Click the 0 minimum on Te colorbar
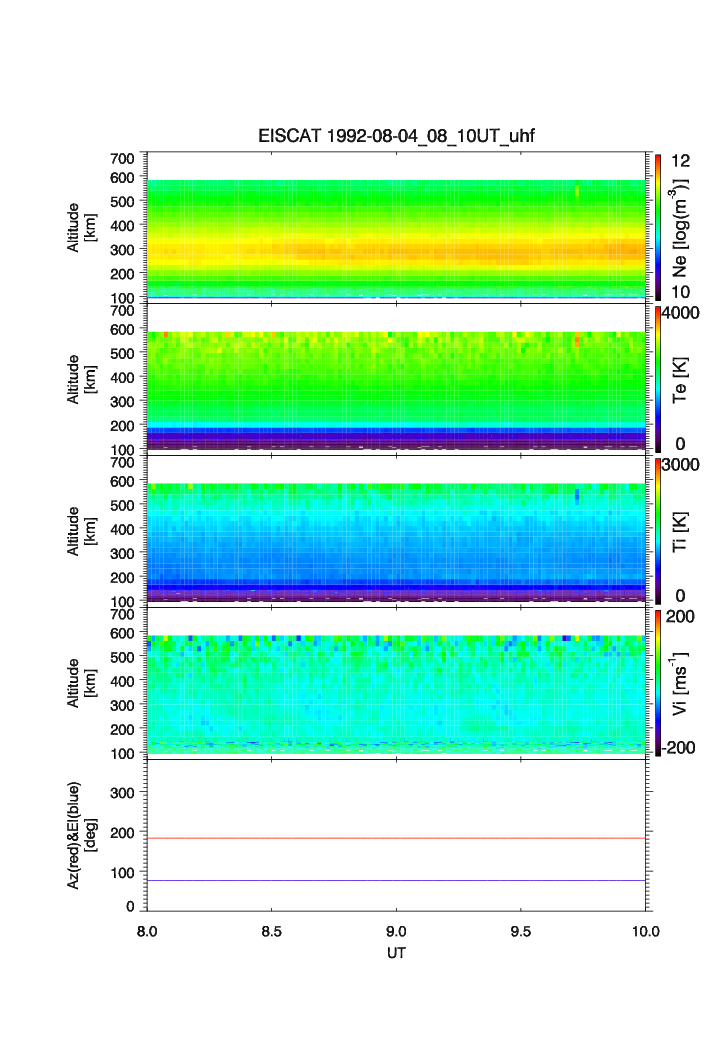This screenshot has height=1063, width=708. (680, 444)
